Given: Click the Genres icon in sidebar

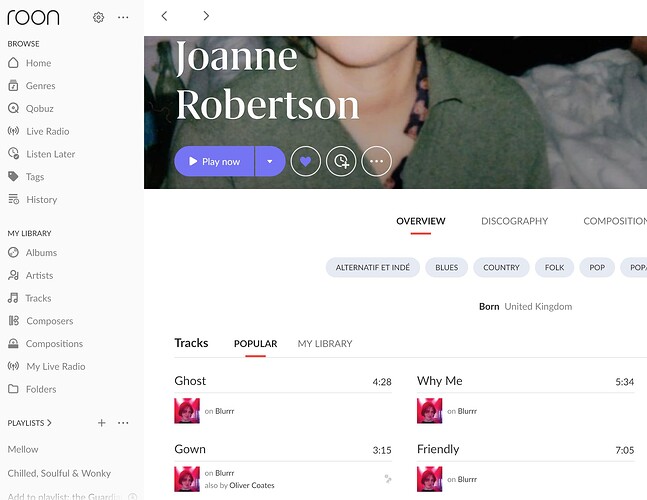Looking at the screenshot, I should (x=13, y=85).
